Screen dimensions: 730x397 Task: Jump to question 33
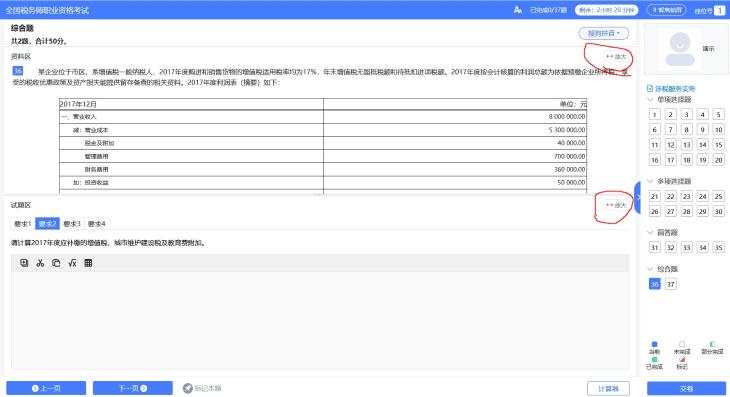pyautogui.click(x=686, y=248)
